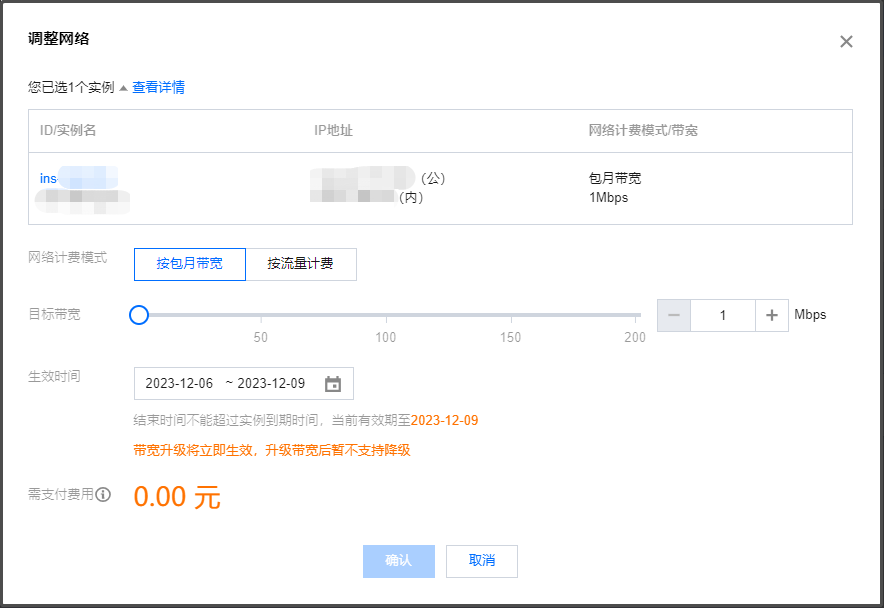Click the info icon beside 需支付费用
Viewport: 884px width, 608px height.
103,494
